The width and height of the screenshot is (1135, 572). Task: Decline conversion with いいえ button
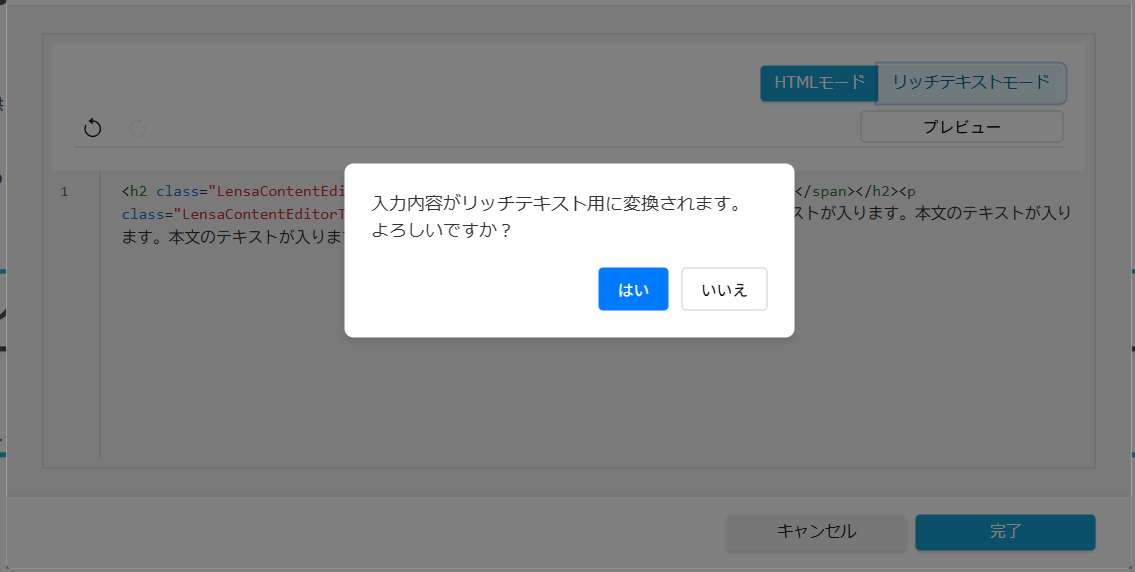724,290
